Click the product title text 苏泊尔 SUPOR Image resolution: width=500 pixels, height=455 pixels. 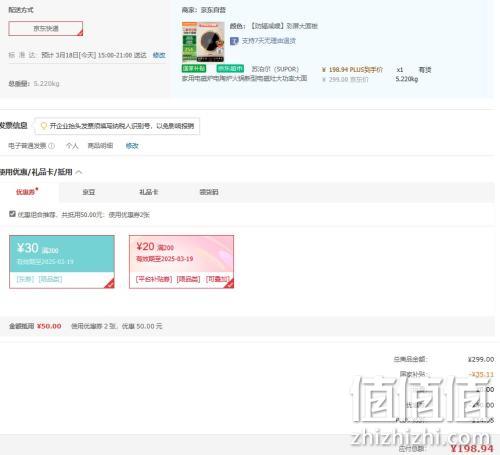[x=275, y=69]
